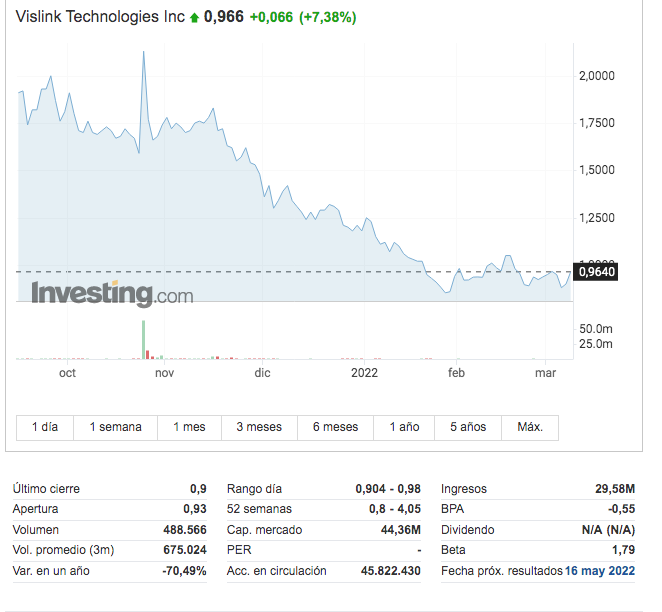Click the 25.0m volume axis label
The height and width of the screenshot is (612, 662).
pyautogui.click(x=596, y=344)
